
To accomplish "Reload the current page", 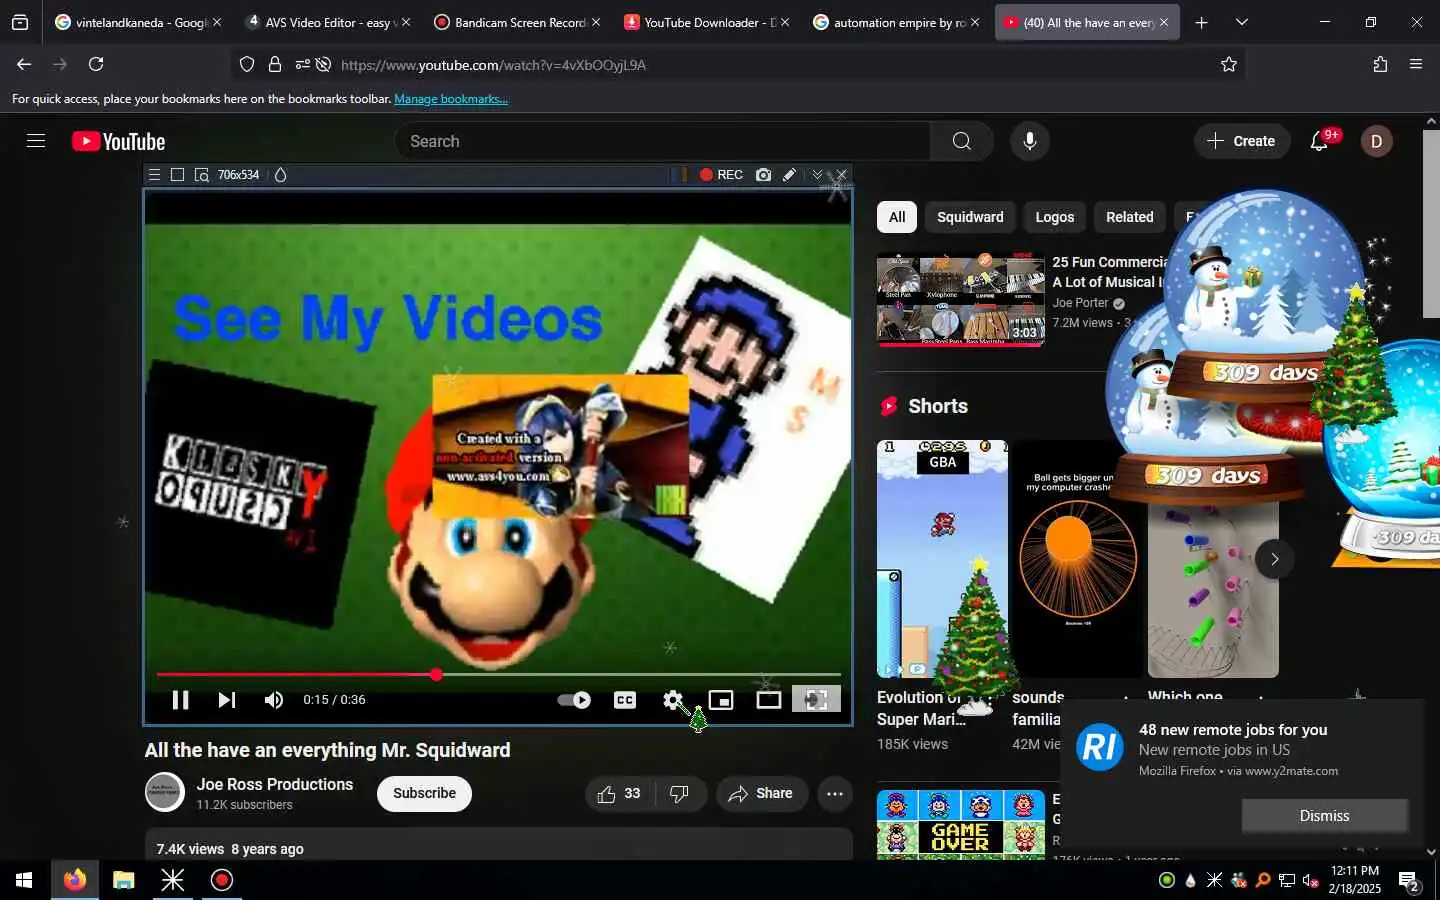I will point(96,64).
